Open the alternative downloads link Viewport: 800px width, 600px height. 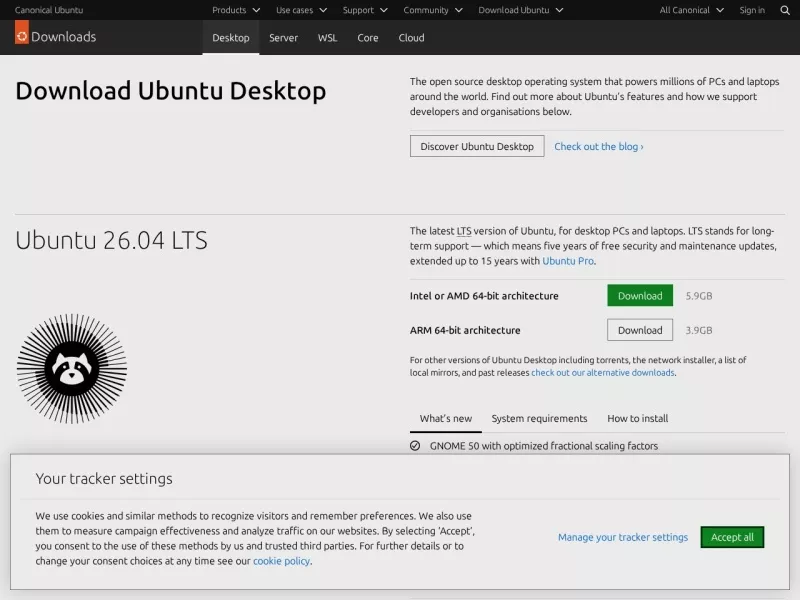coord(603,373)
